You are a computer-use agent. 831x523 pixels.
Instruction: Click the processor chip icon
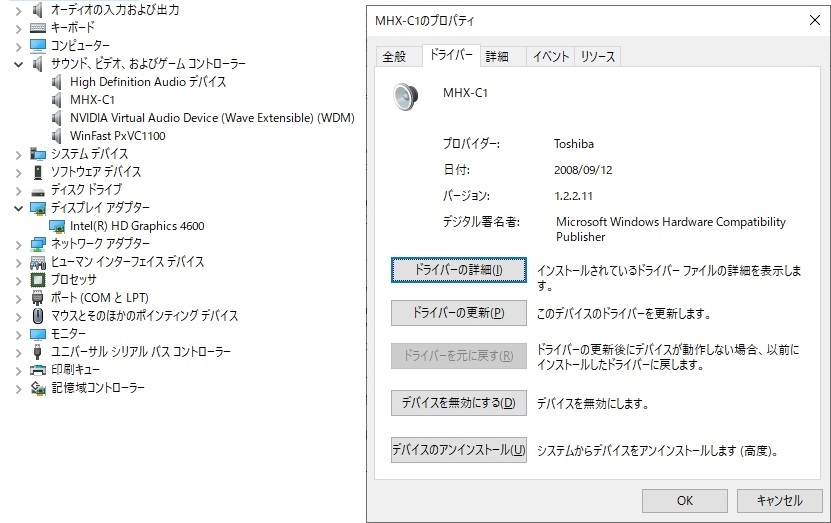[x=38, y=280]
